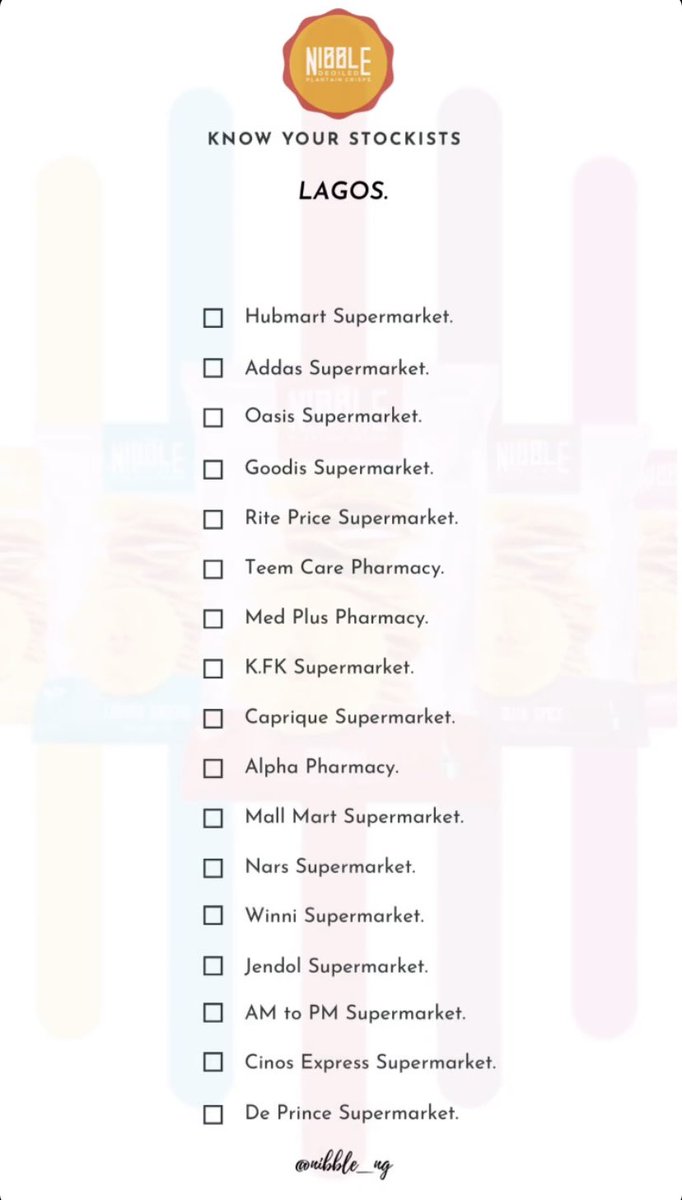The width and height of the screenshot is (682, 1200).
Task: Mark the Jendol Supermarket checkbox
Action: pyautogui.click(x=213, y=966)
